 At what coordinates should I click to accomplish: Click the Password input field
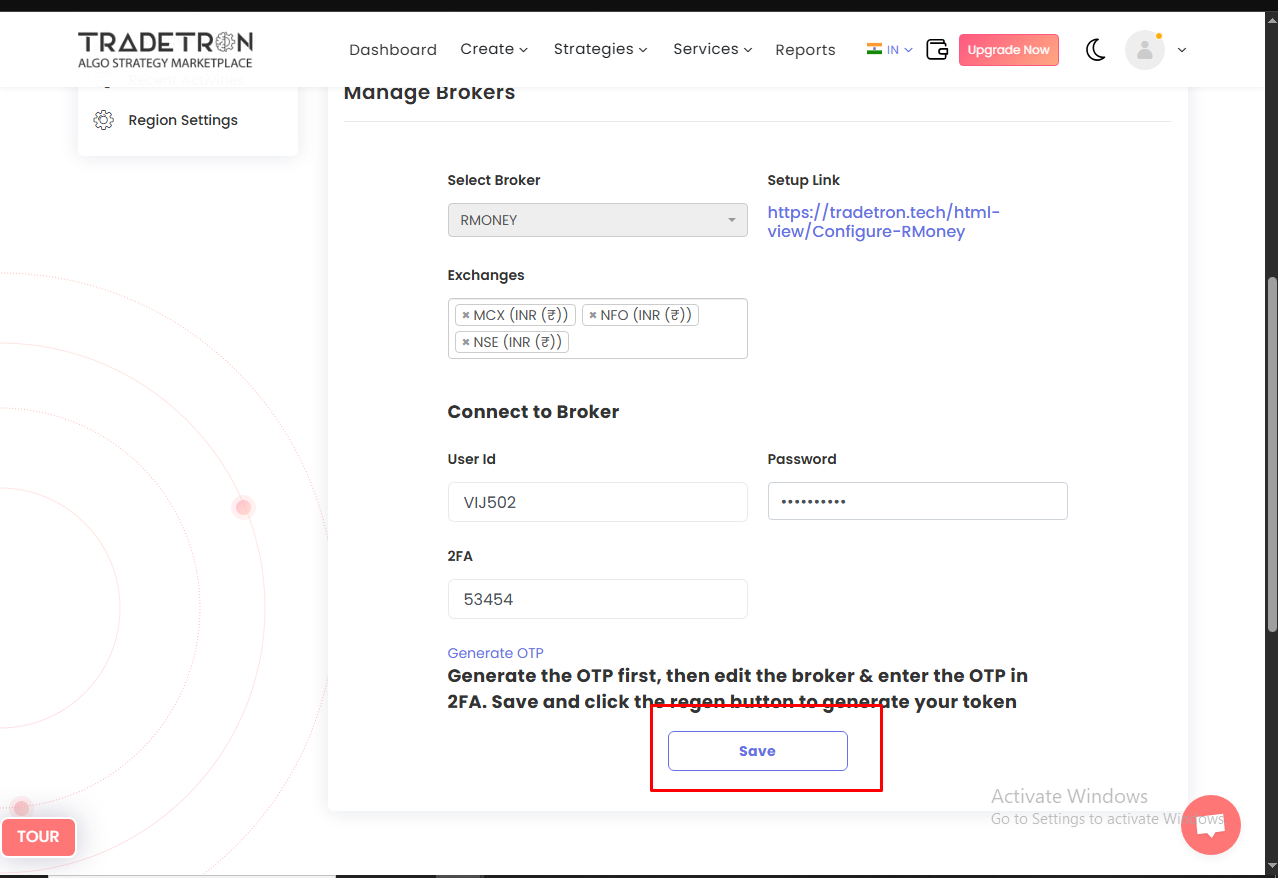(x=918, y=501)
